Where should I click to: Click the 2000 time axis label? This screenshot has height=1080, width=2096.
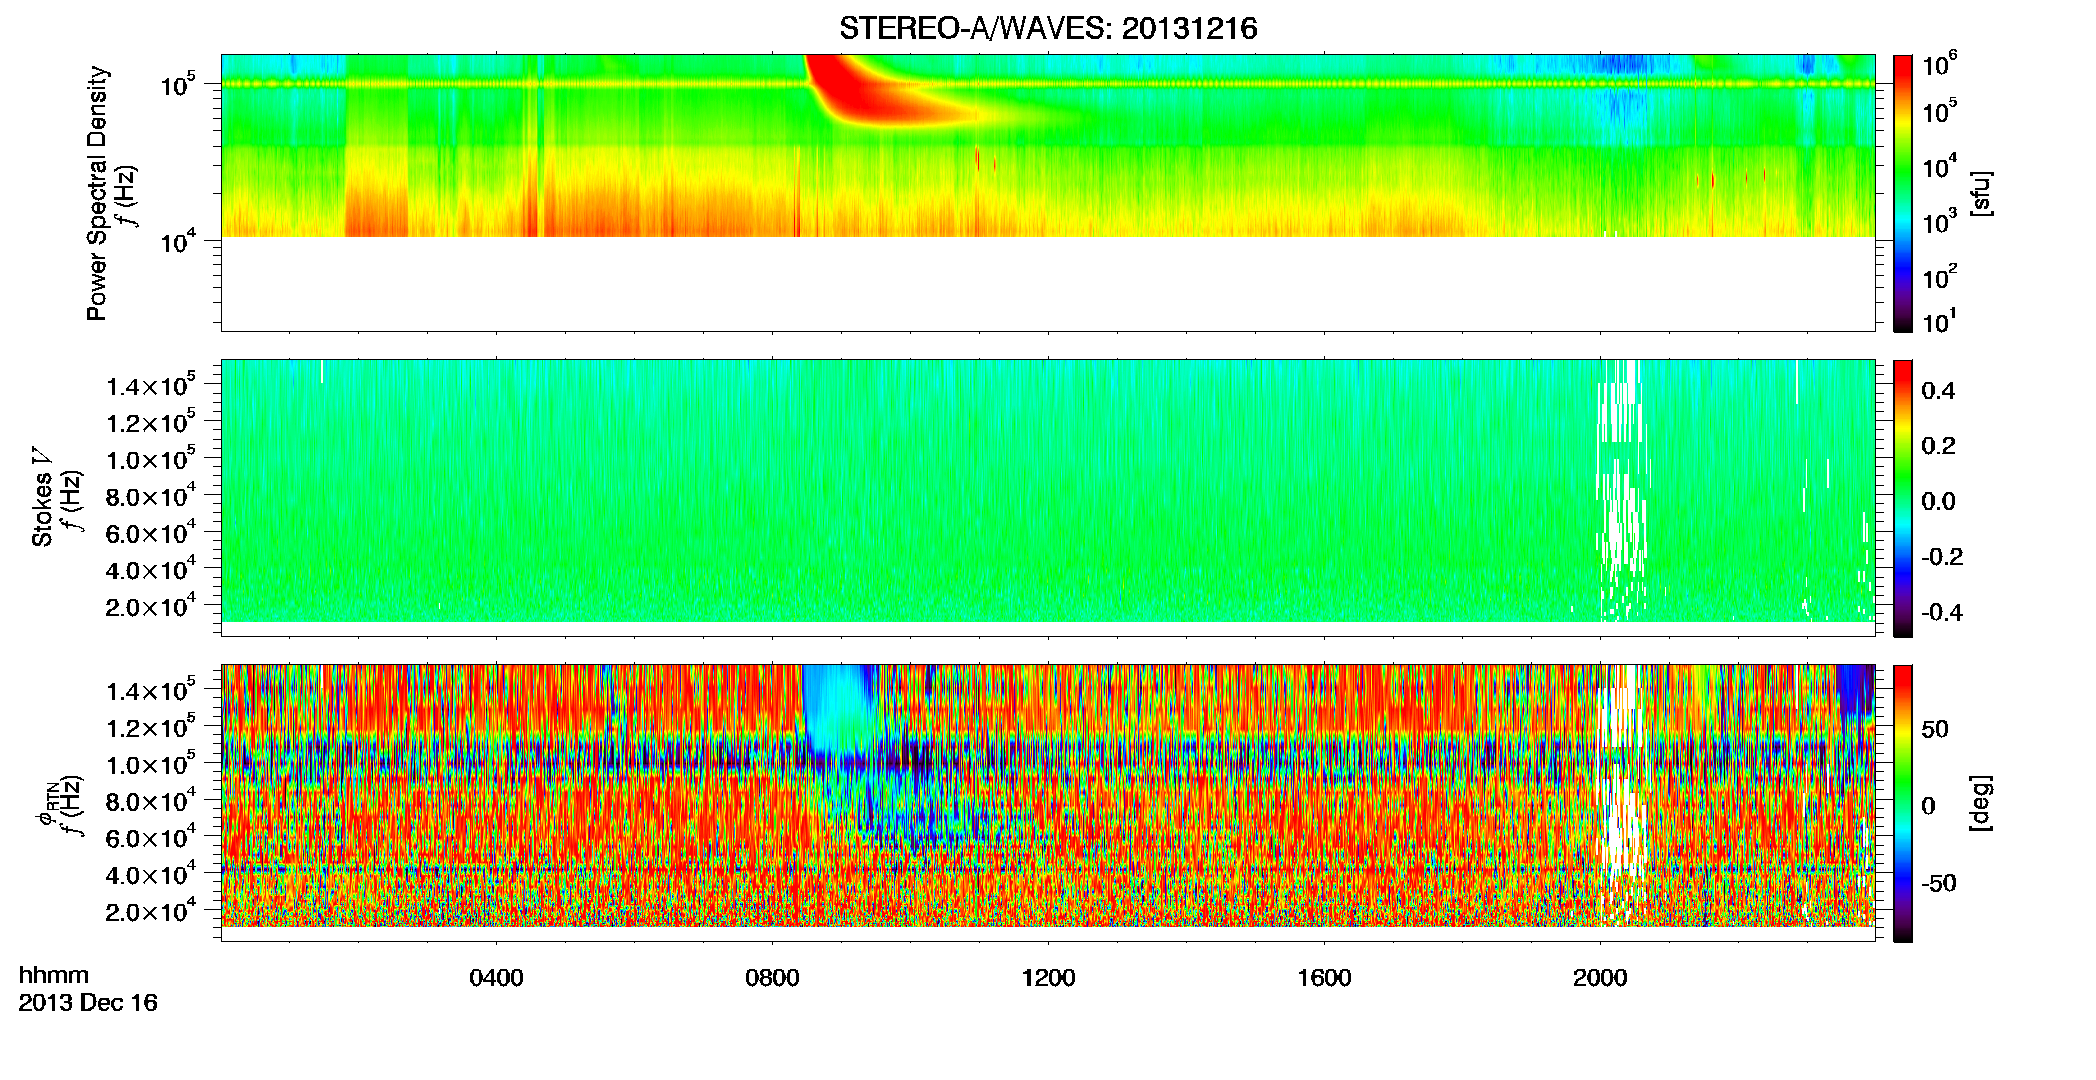point(1600,978)
